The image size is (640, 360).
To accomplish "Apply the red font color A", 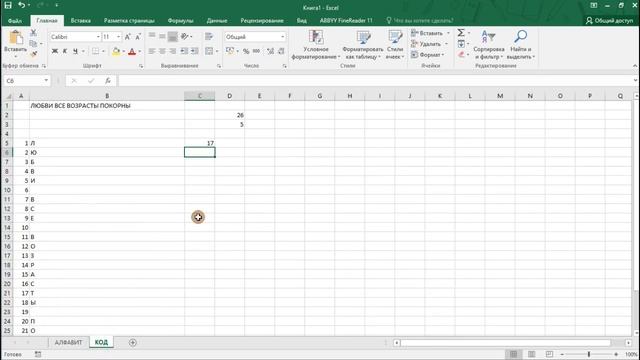I will point(132,51).
